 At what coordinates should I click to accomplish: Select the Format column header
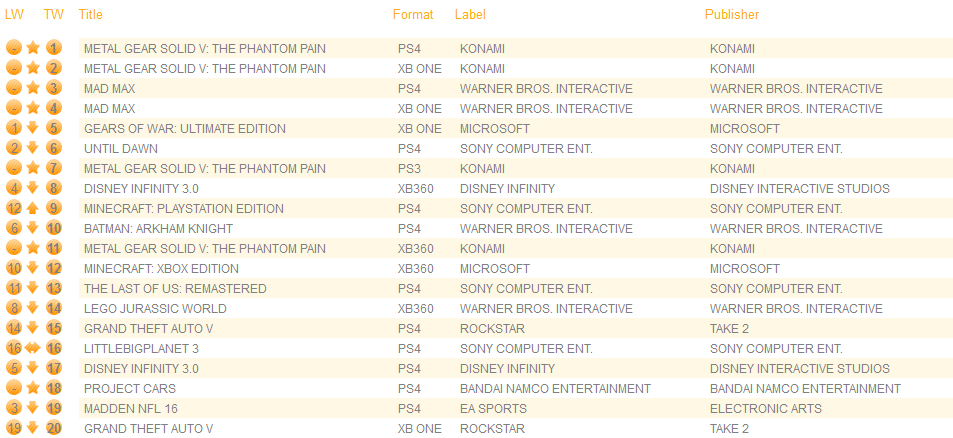click(413, 15)
